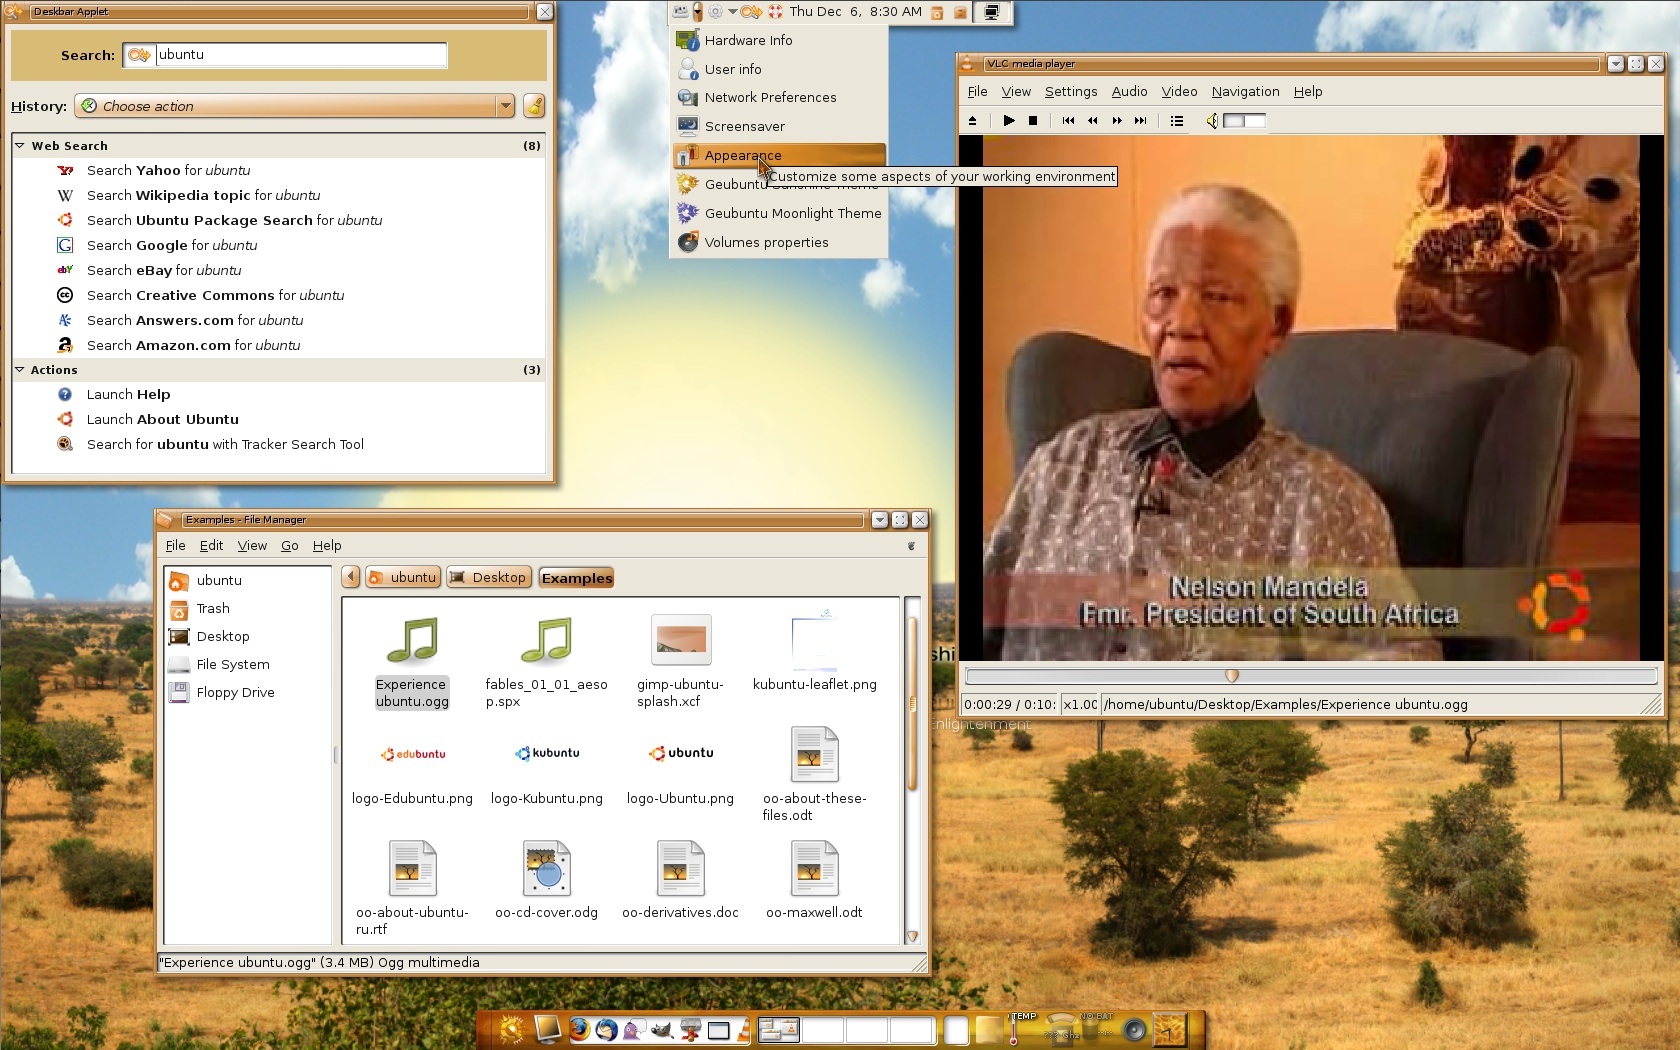Open Network Preferences menu entry
This screenshot has height=1050, width=1680.
(x=779, y=98)
